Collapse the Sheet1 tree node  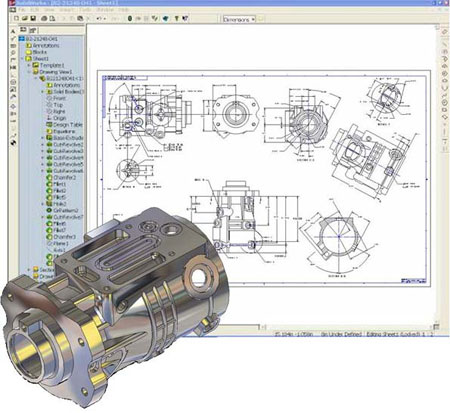(22, 59)
